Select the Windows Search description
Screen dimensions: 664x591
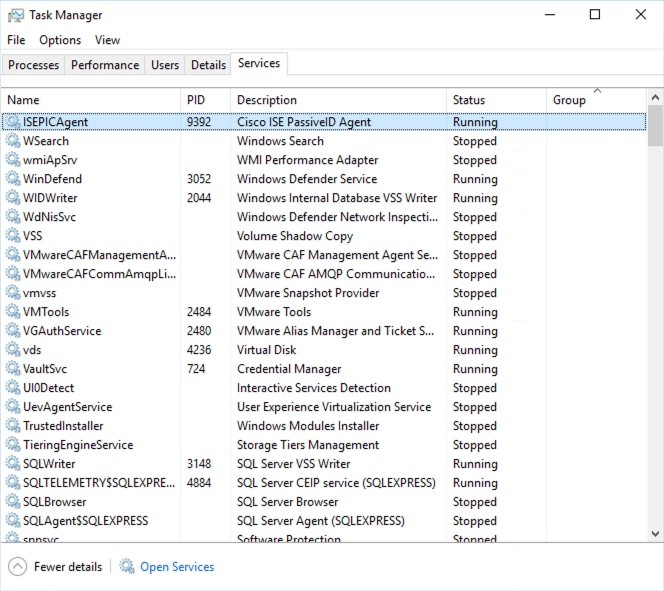[280, 141]
